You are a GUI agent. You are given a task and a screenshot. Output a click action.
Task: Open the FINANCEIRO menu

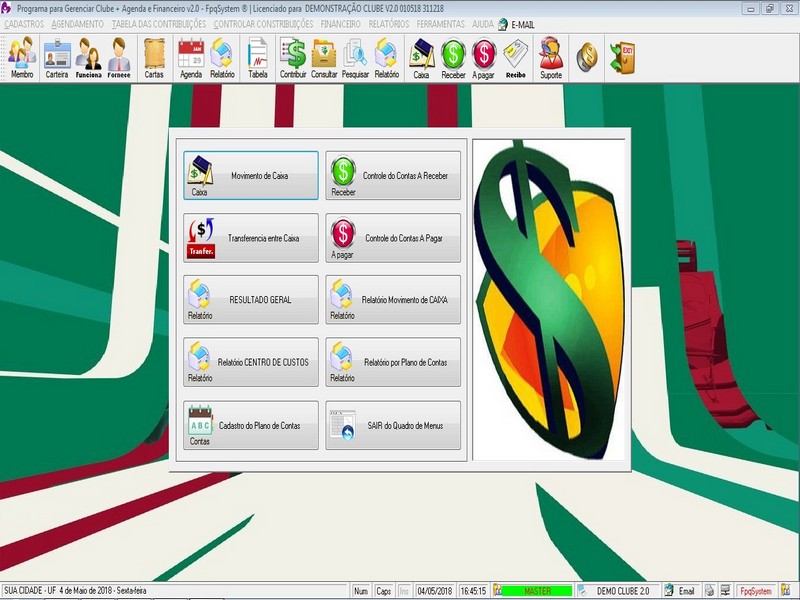click(340, 23)
